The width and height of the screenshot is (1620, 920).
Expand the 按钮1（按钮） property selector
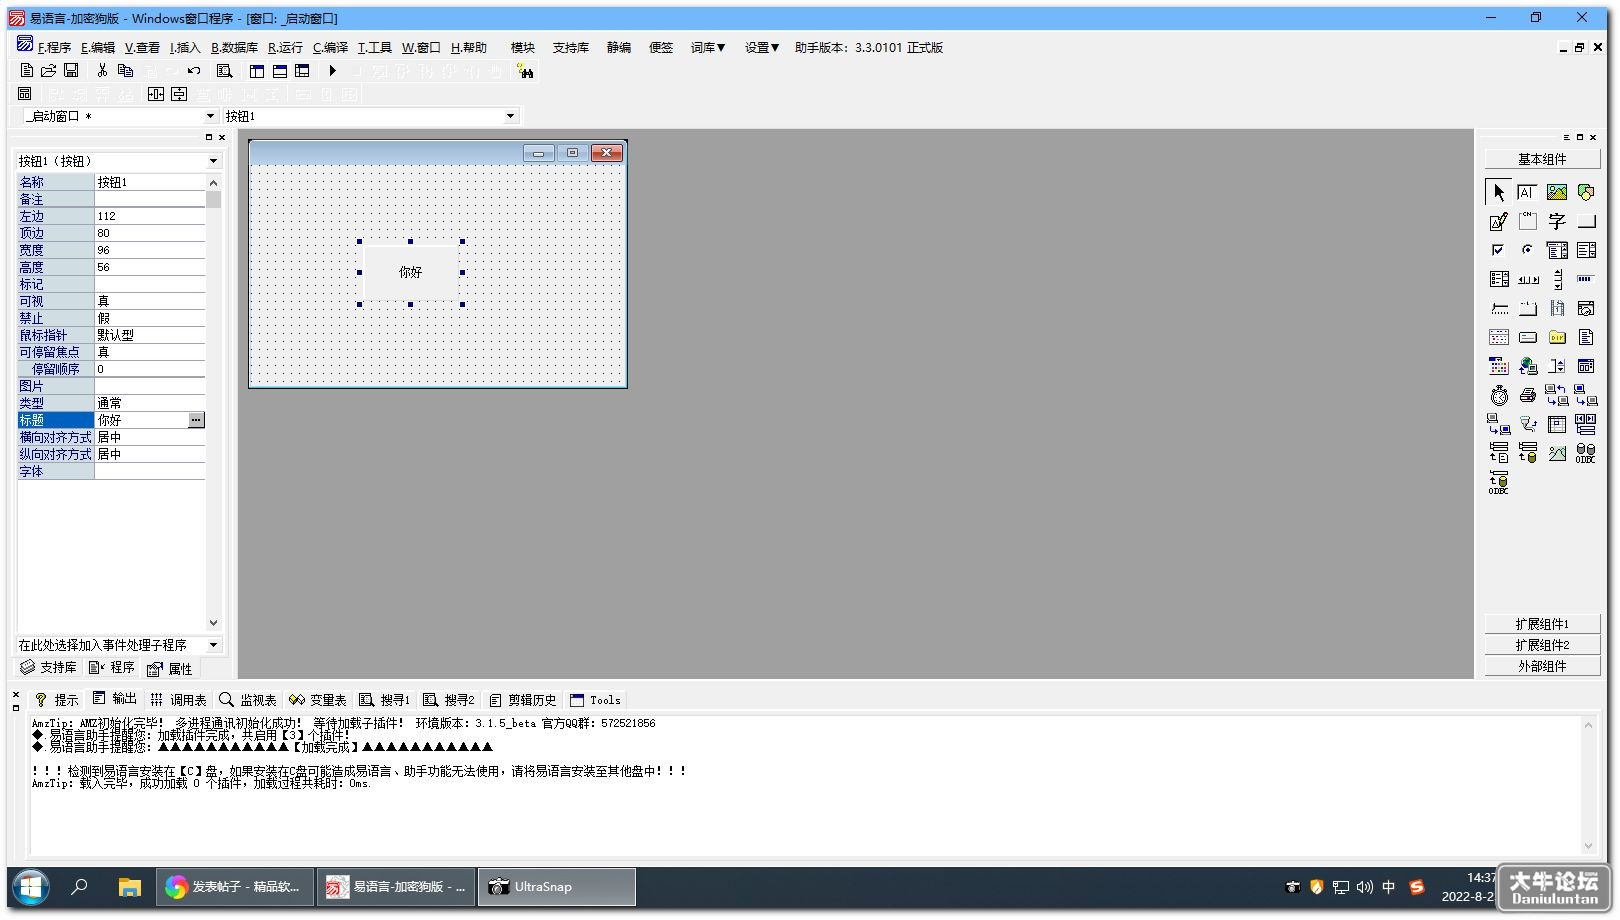(213, 161)
